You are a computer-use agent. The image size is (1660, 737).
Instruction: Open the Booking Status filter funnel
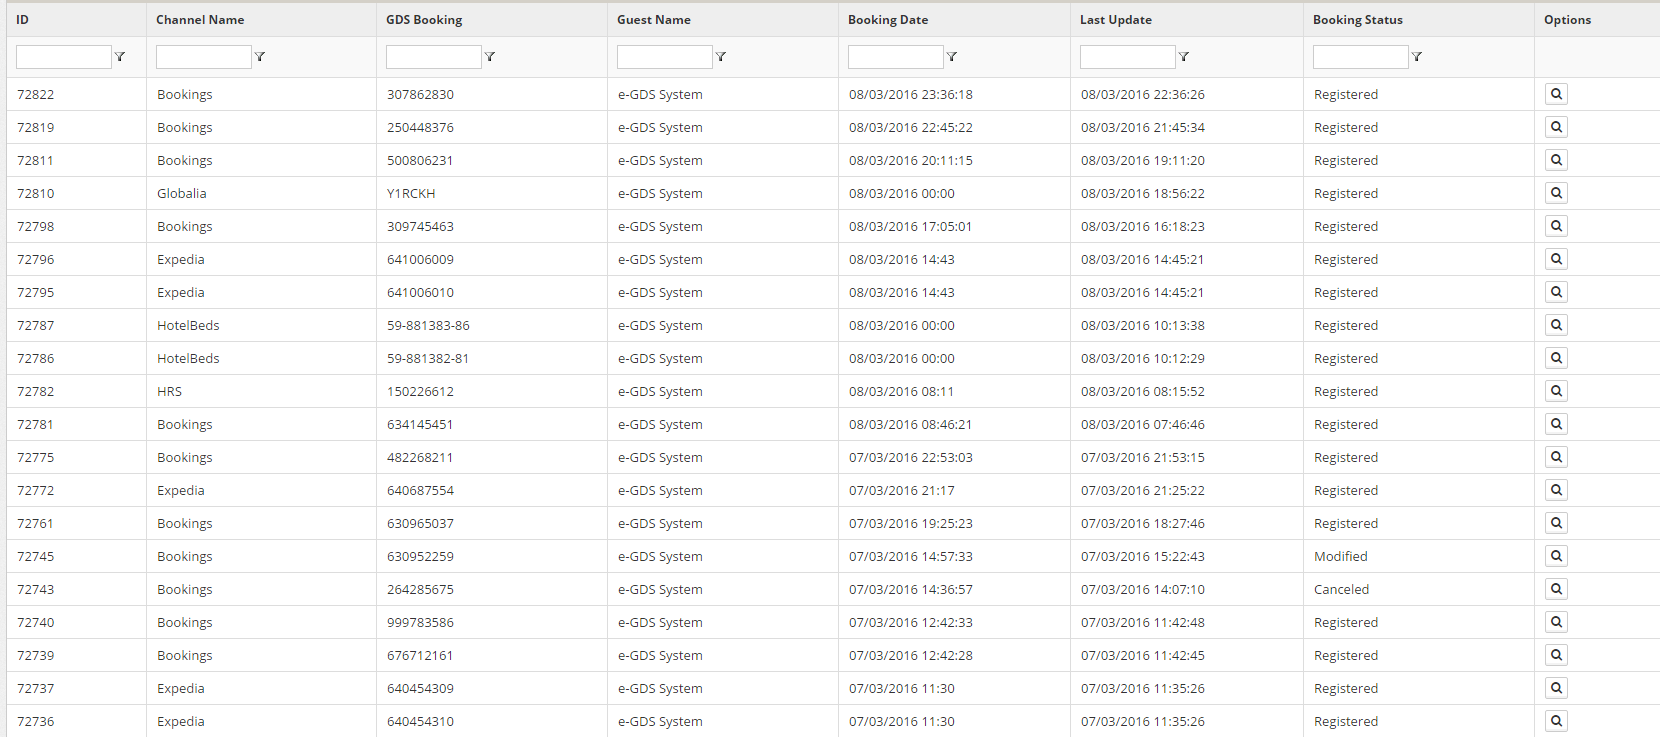pos(1417,57)
